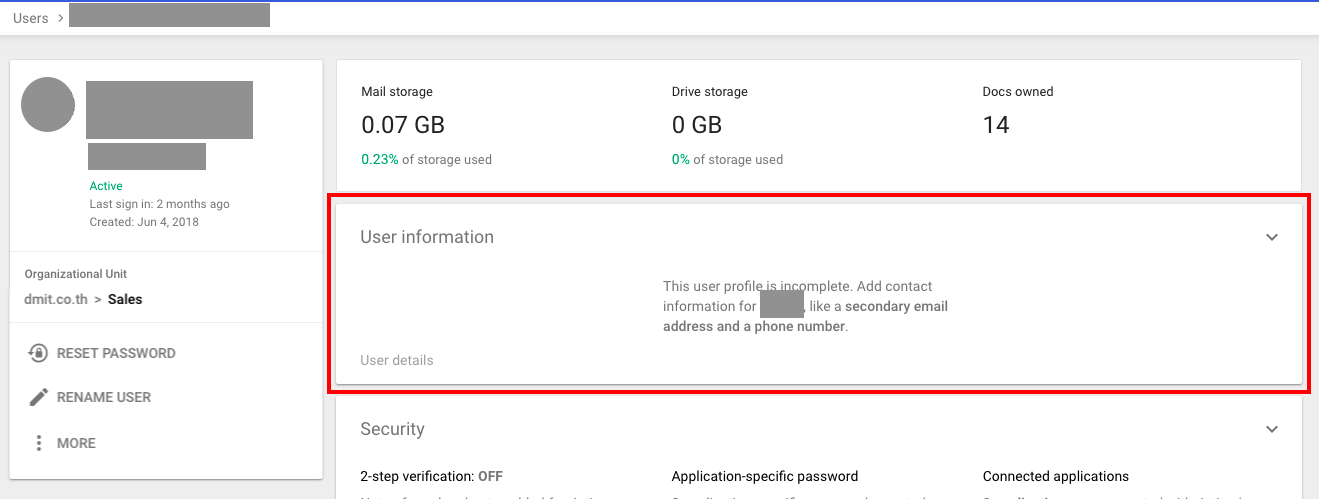The image size is (1319, 499).
Task: Click the incomplete user profile message
Action: point(805,306)
